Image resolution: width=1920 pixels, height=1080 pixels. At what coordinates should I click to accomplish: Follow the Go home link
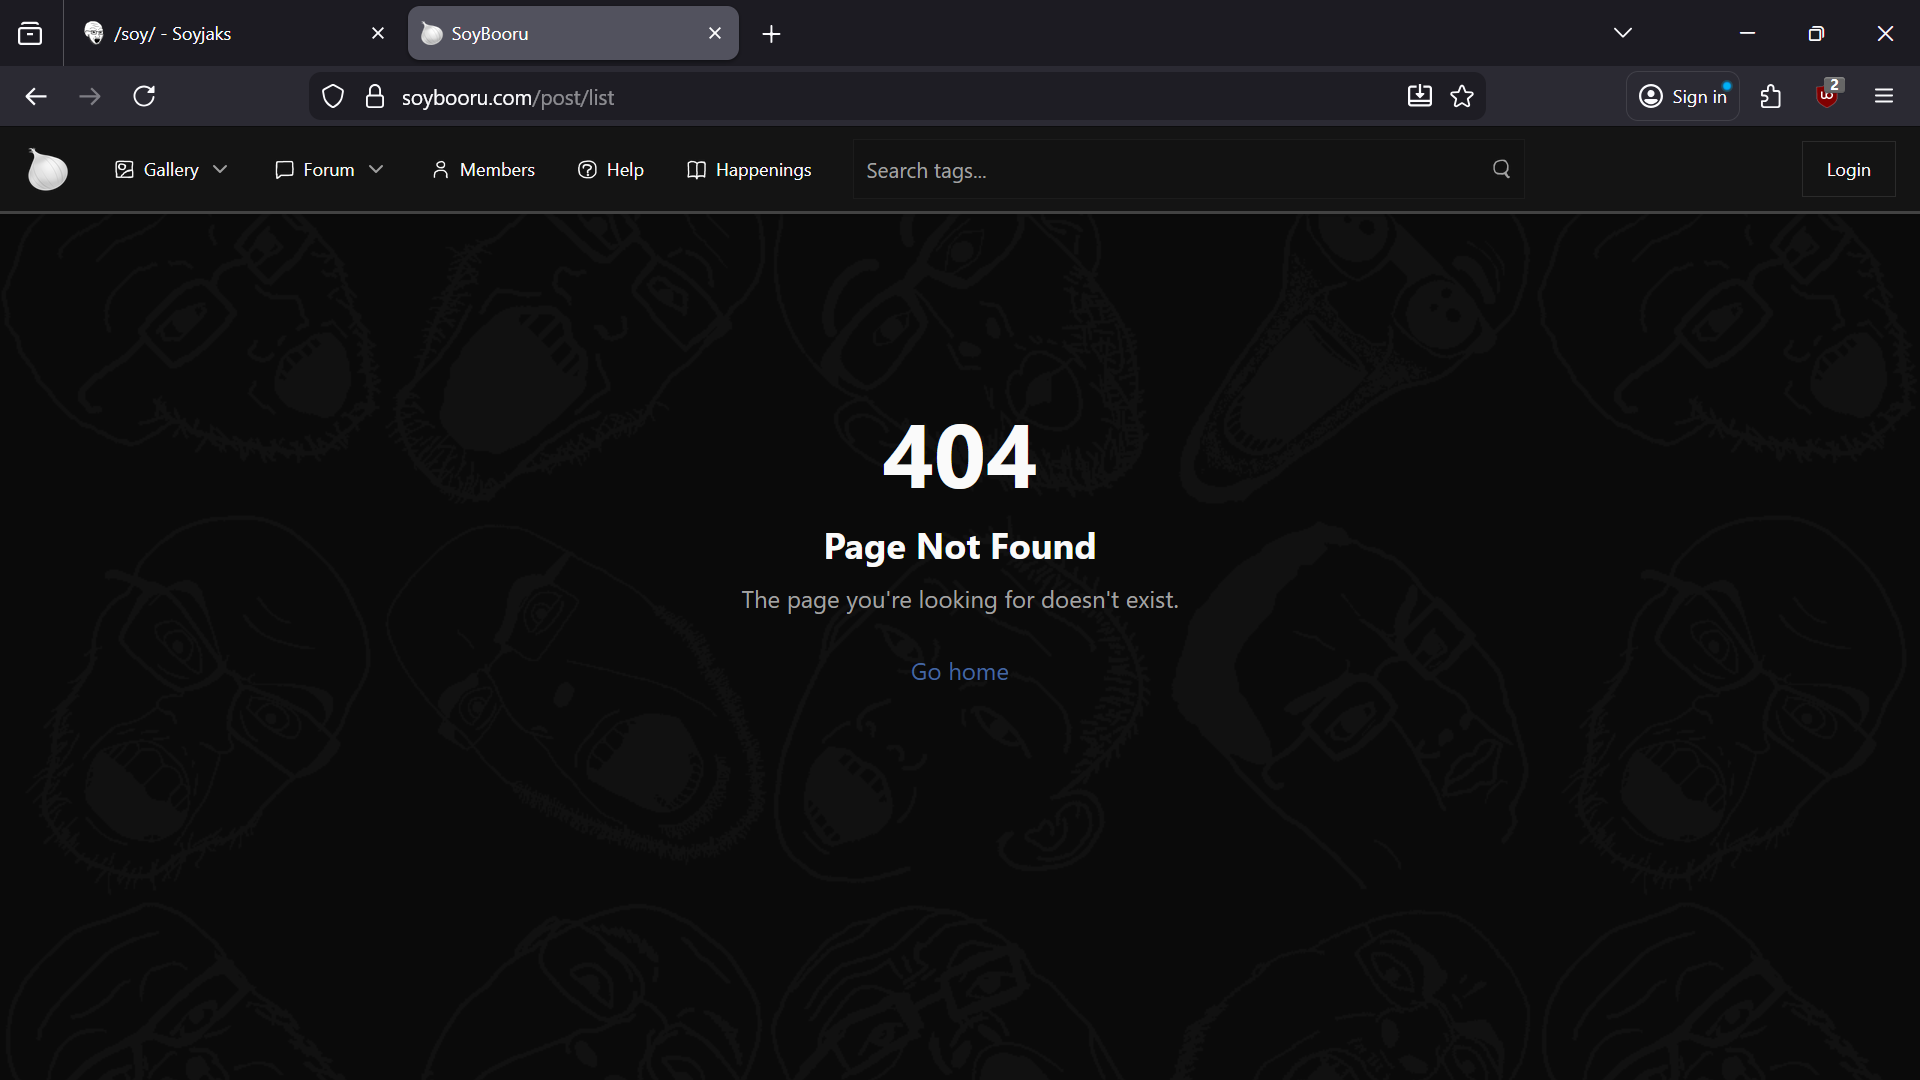coord(959,672)
